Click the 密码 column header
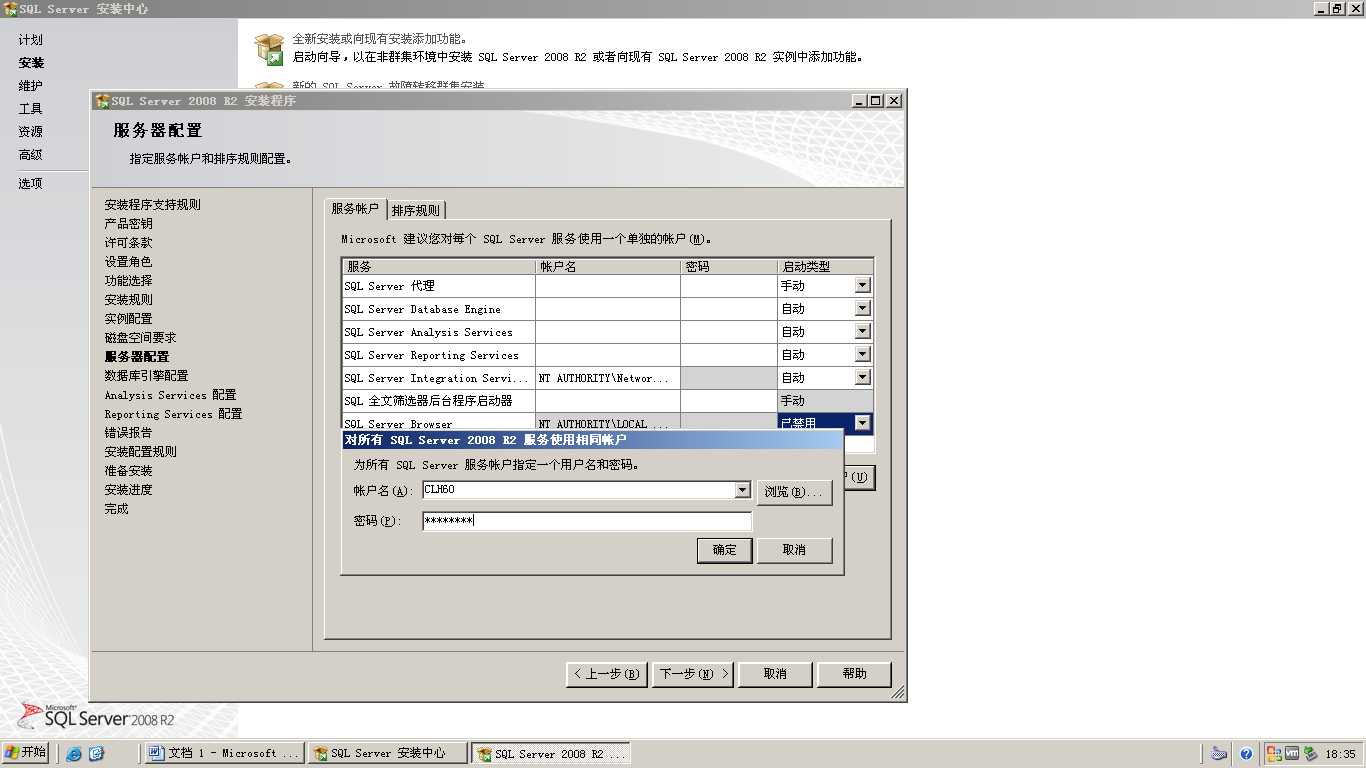The width and height of the screenshot is (1366, 768). (x=730, y=267)
